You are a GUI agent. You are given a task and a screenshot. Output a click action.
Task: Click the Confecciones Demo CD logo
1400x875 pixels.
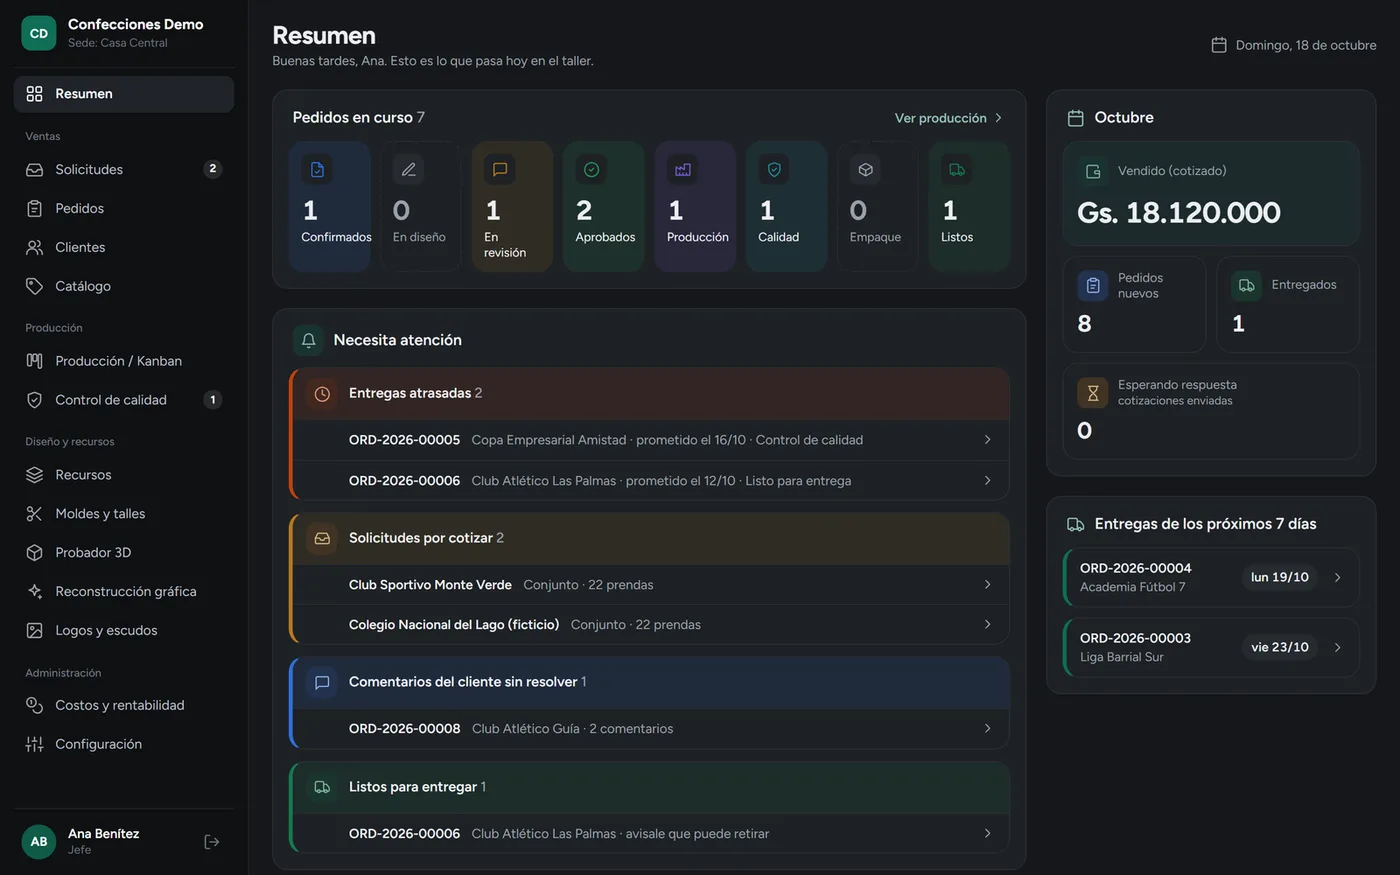coord(39,33)
